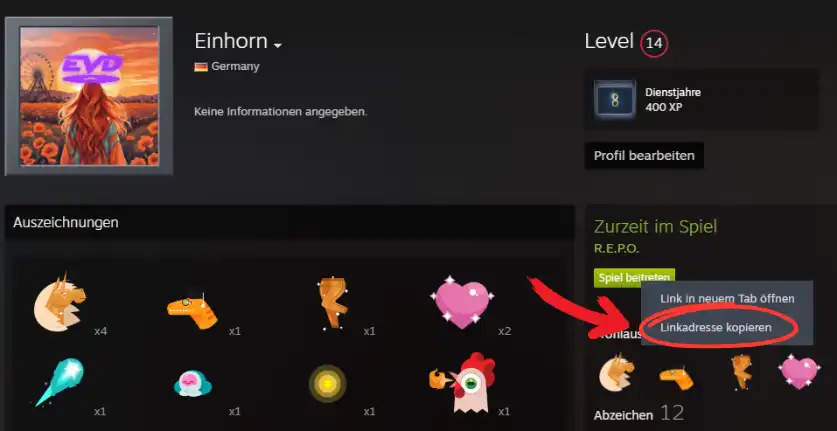837x431 pixels.
Task: Click the green Spiel beitreten button
Action: click(634, 278)
